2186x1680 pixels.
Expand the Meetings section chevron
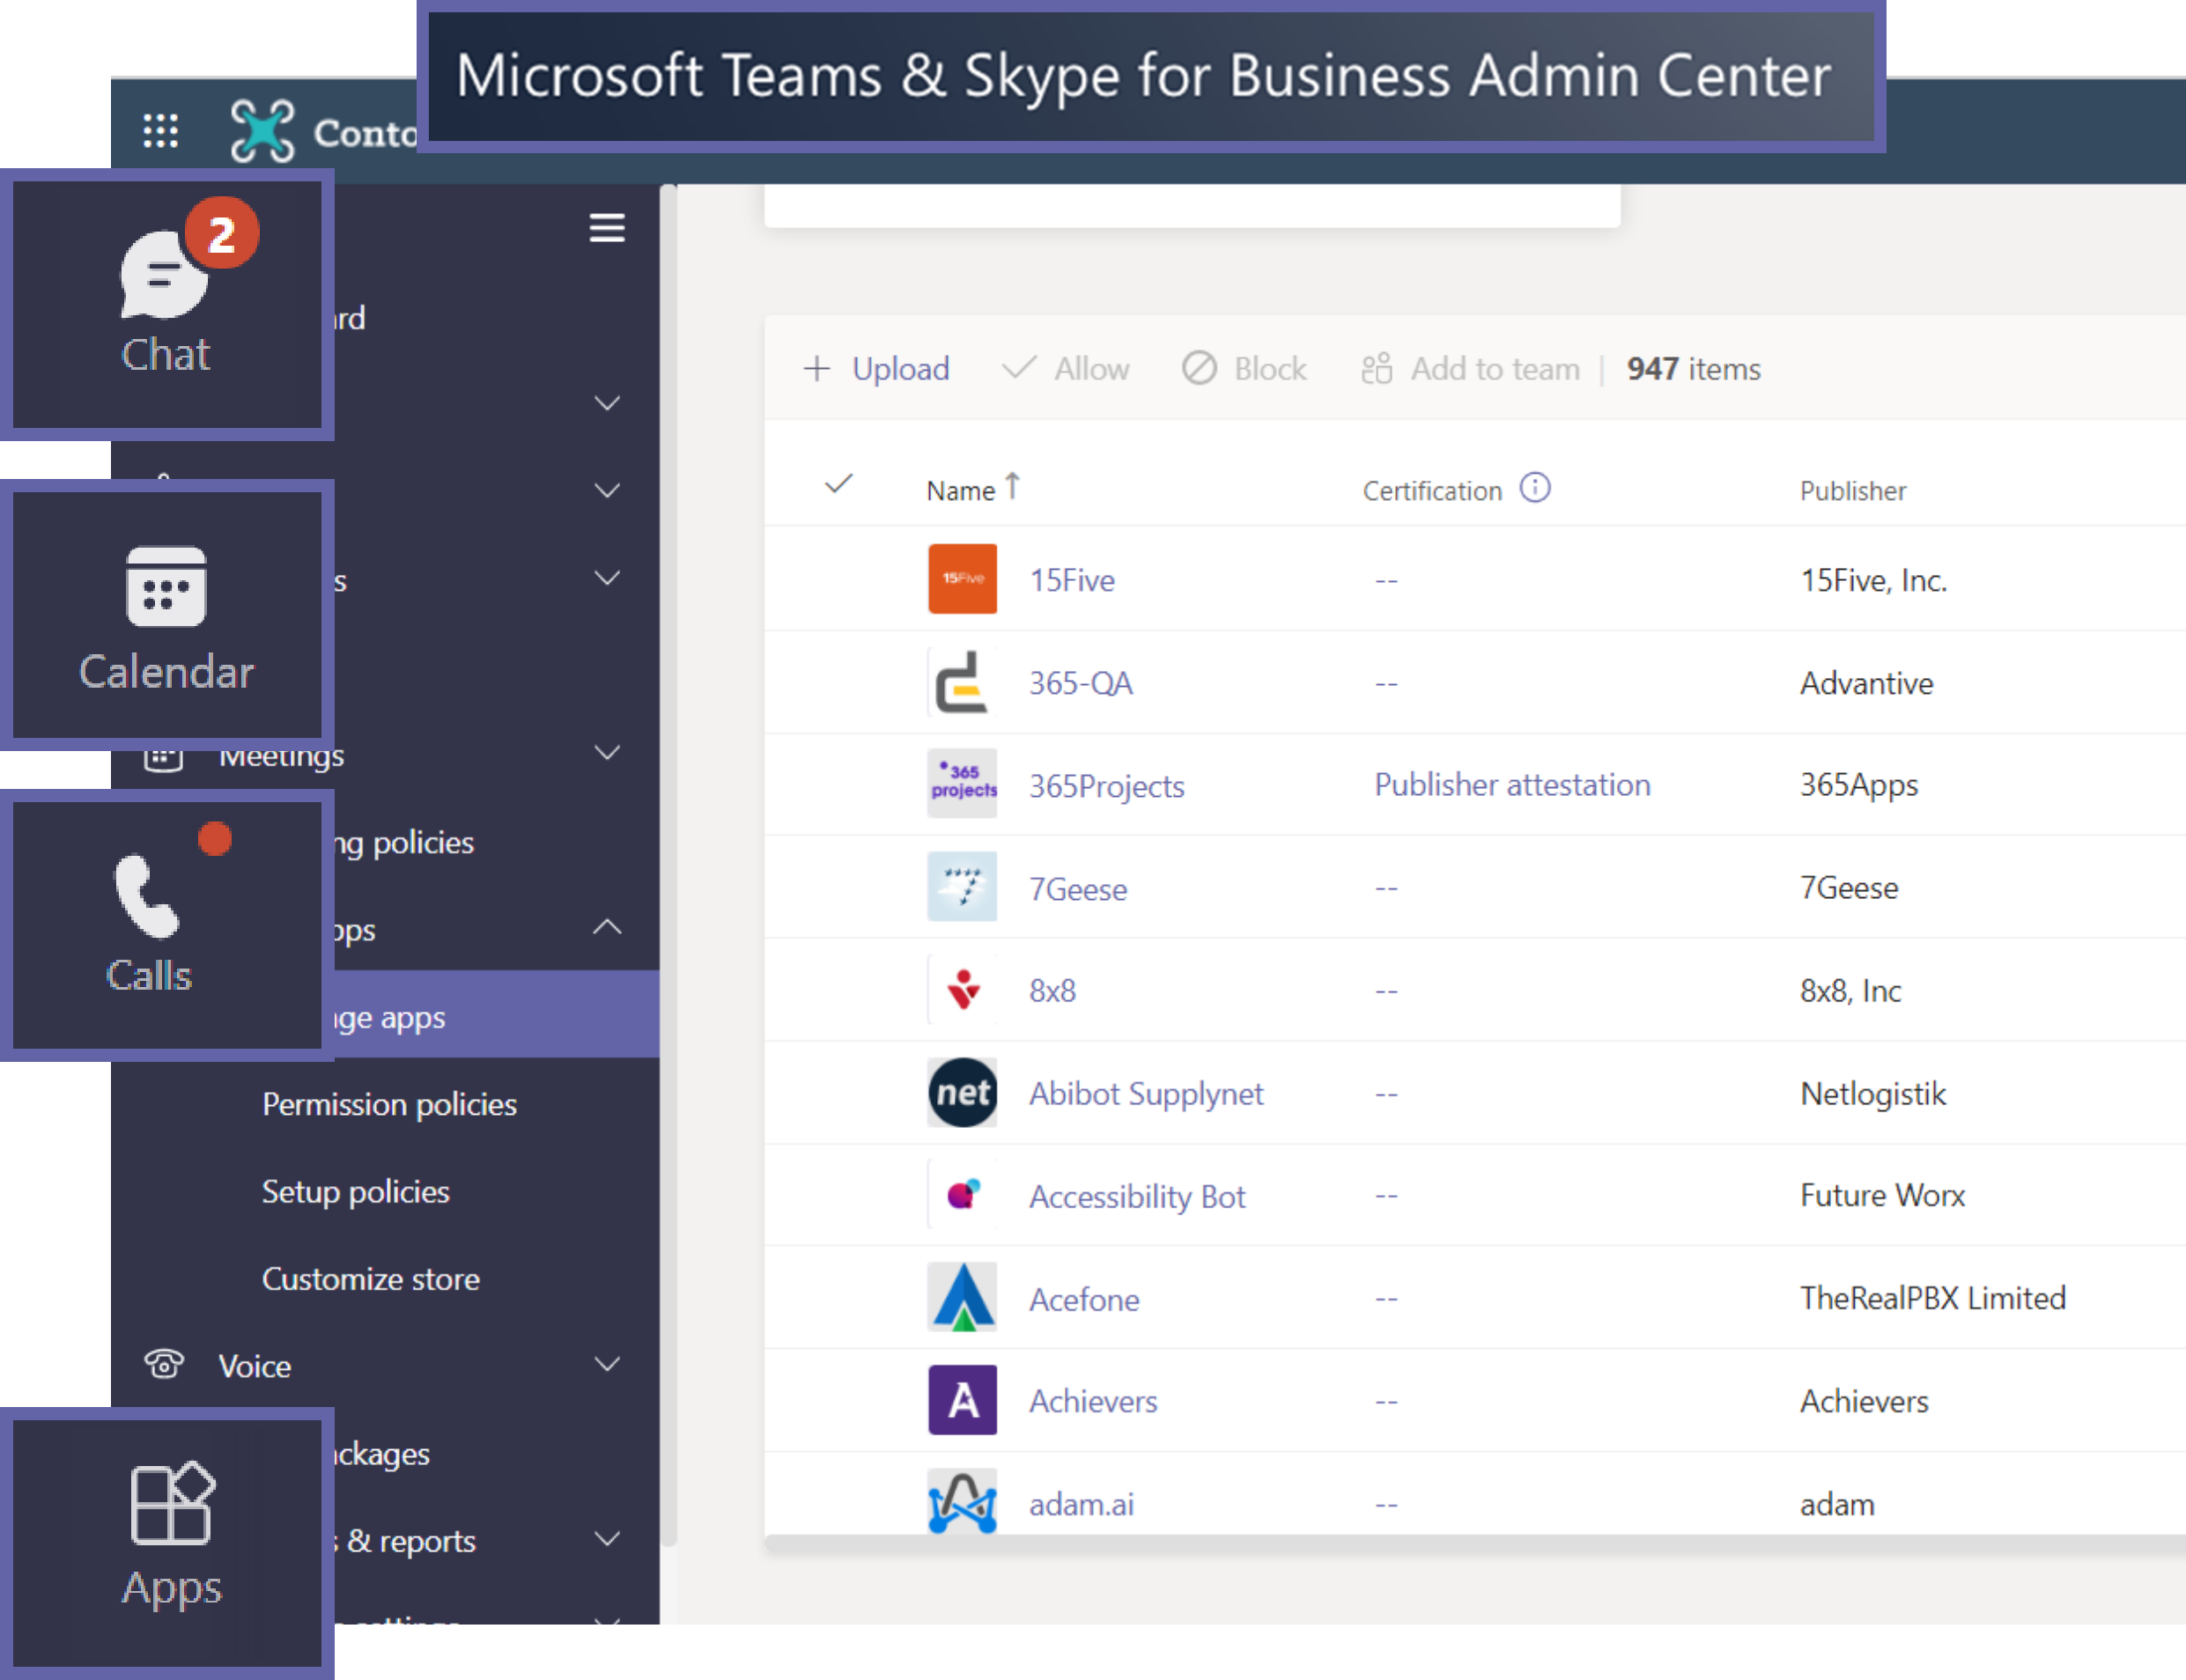[x=607, y=752]
